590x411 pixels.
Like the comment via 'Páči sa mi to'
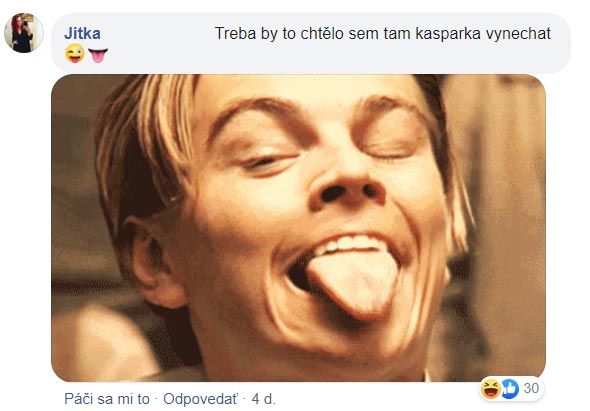click(107, 399)
